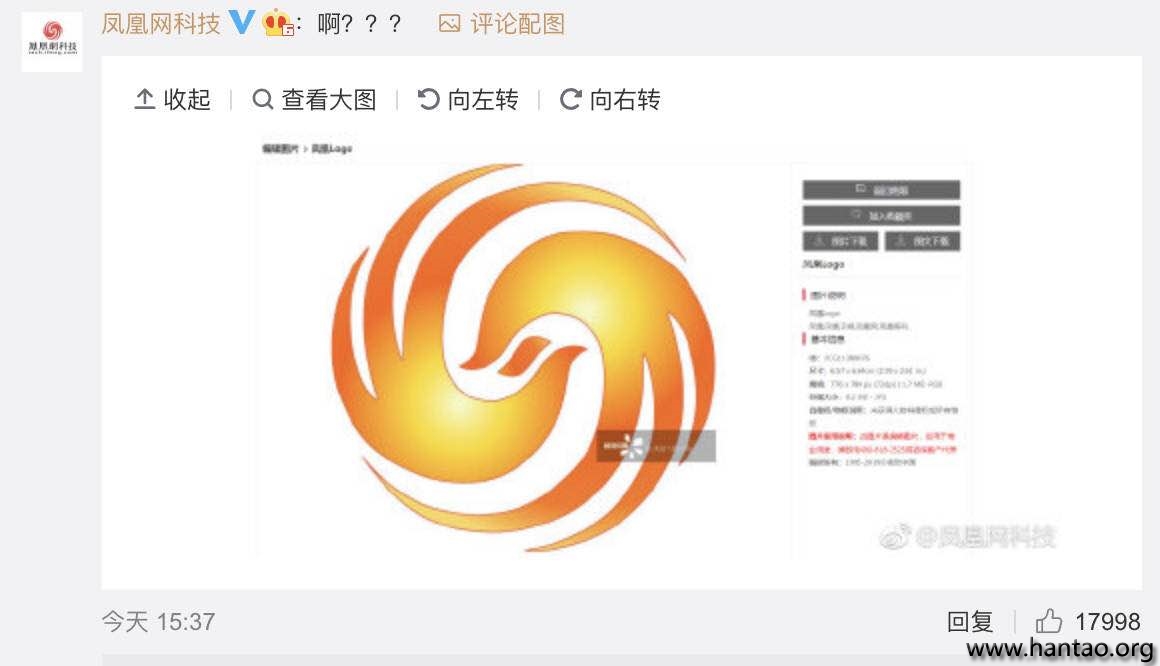Click the 今天 15:37 timestamp
Screen dimensions: 1160x666
tap(158, 622)
